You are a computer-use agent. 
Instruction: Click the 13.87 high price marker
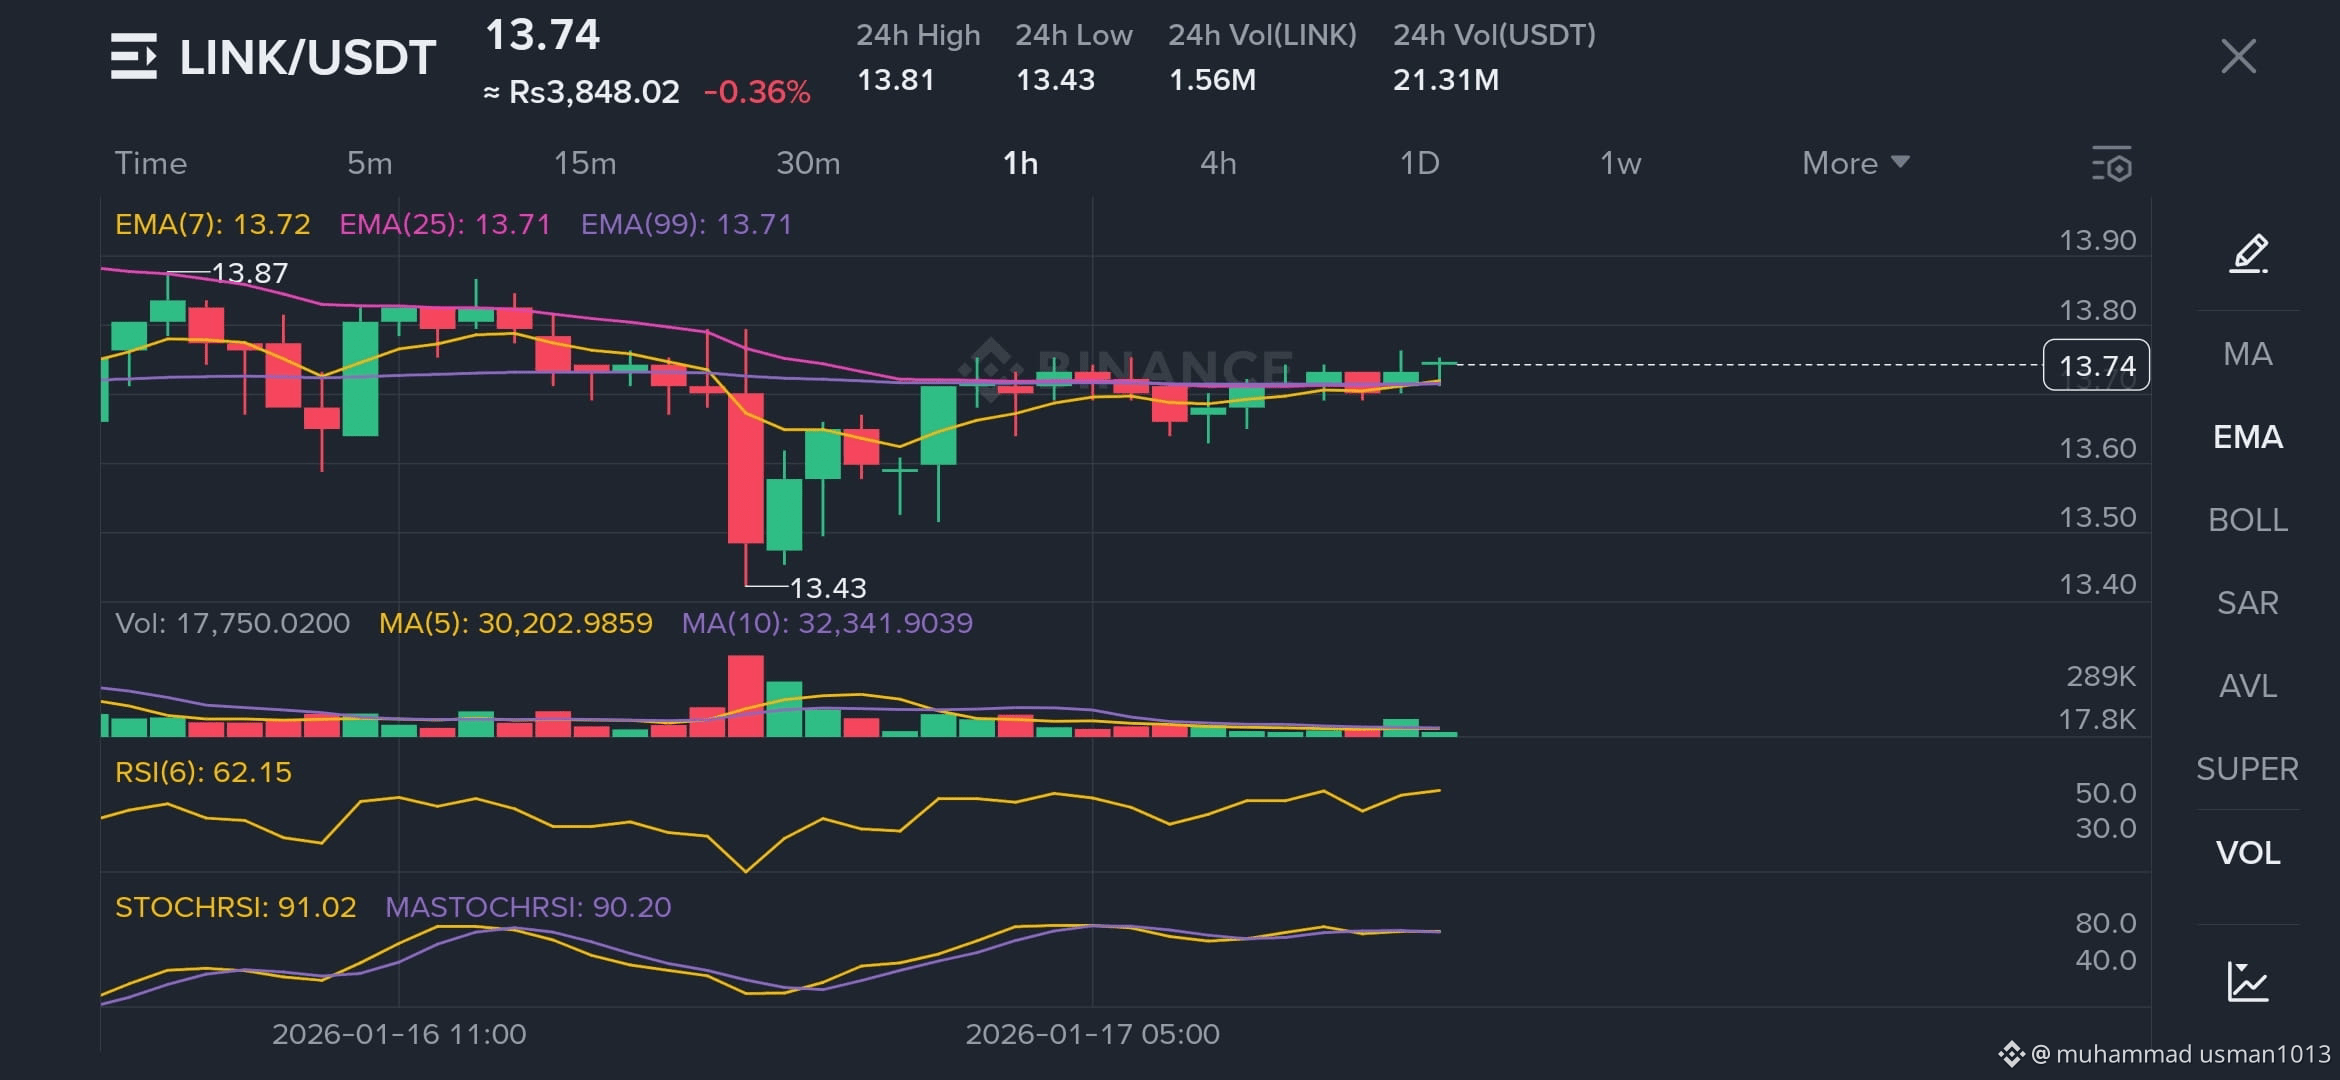coord(249,273)
